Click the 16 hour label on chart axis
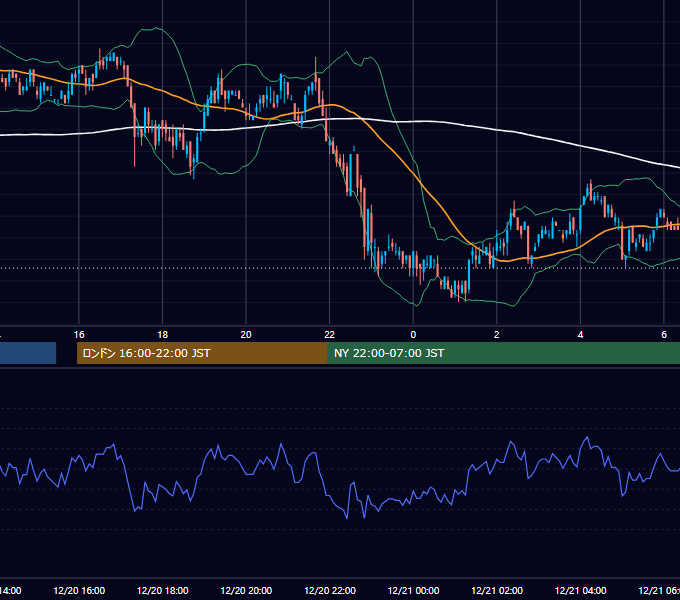Viewport: 680px width, 600px height. [x=79, y=335]
